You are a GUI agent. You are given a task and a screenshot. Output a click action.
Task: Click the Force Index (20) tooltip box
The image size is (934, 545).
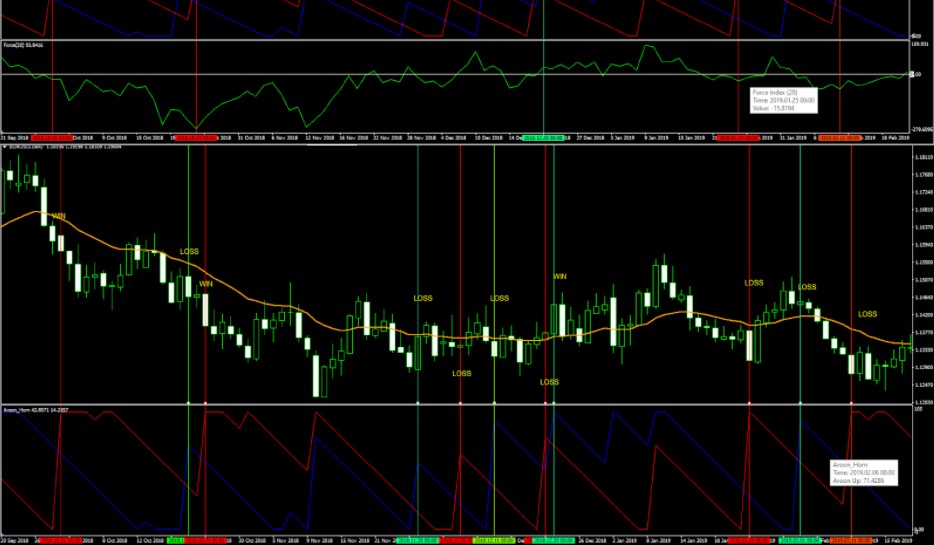pos(783,101)
